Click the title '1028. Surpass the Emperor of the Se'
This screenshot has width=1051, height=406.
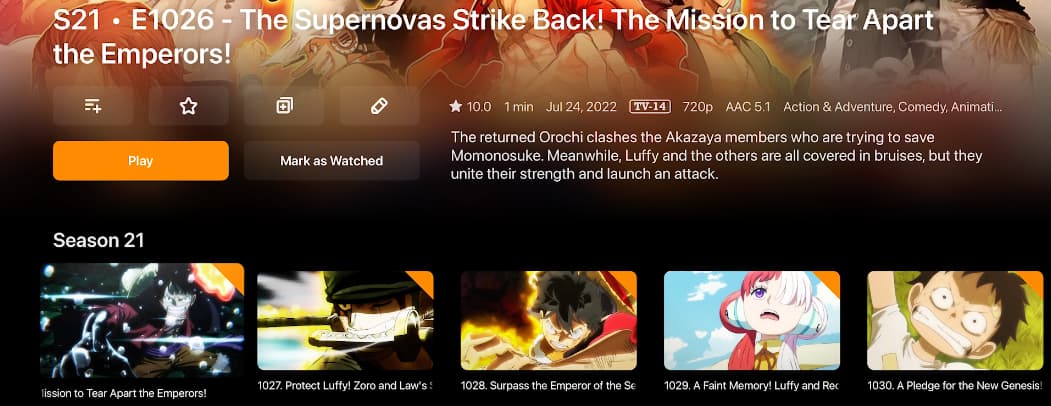pyautogui.click(x=549, y=386)
